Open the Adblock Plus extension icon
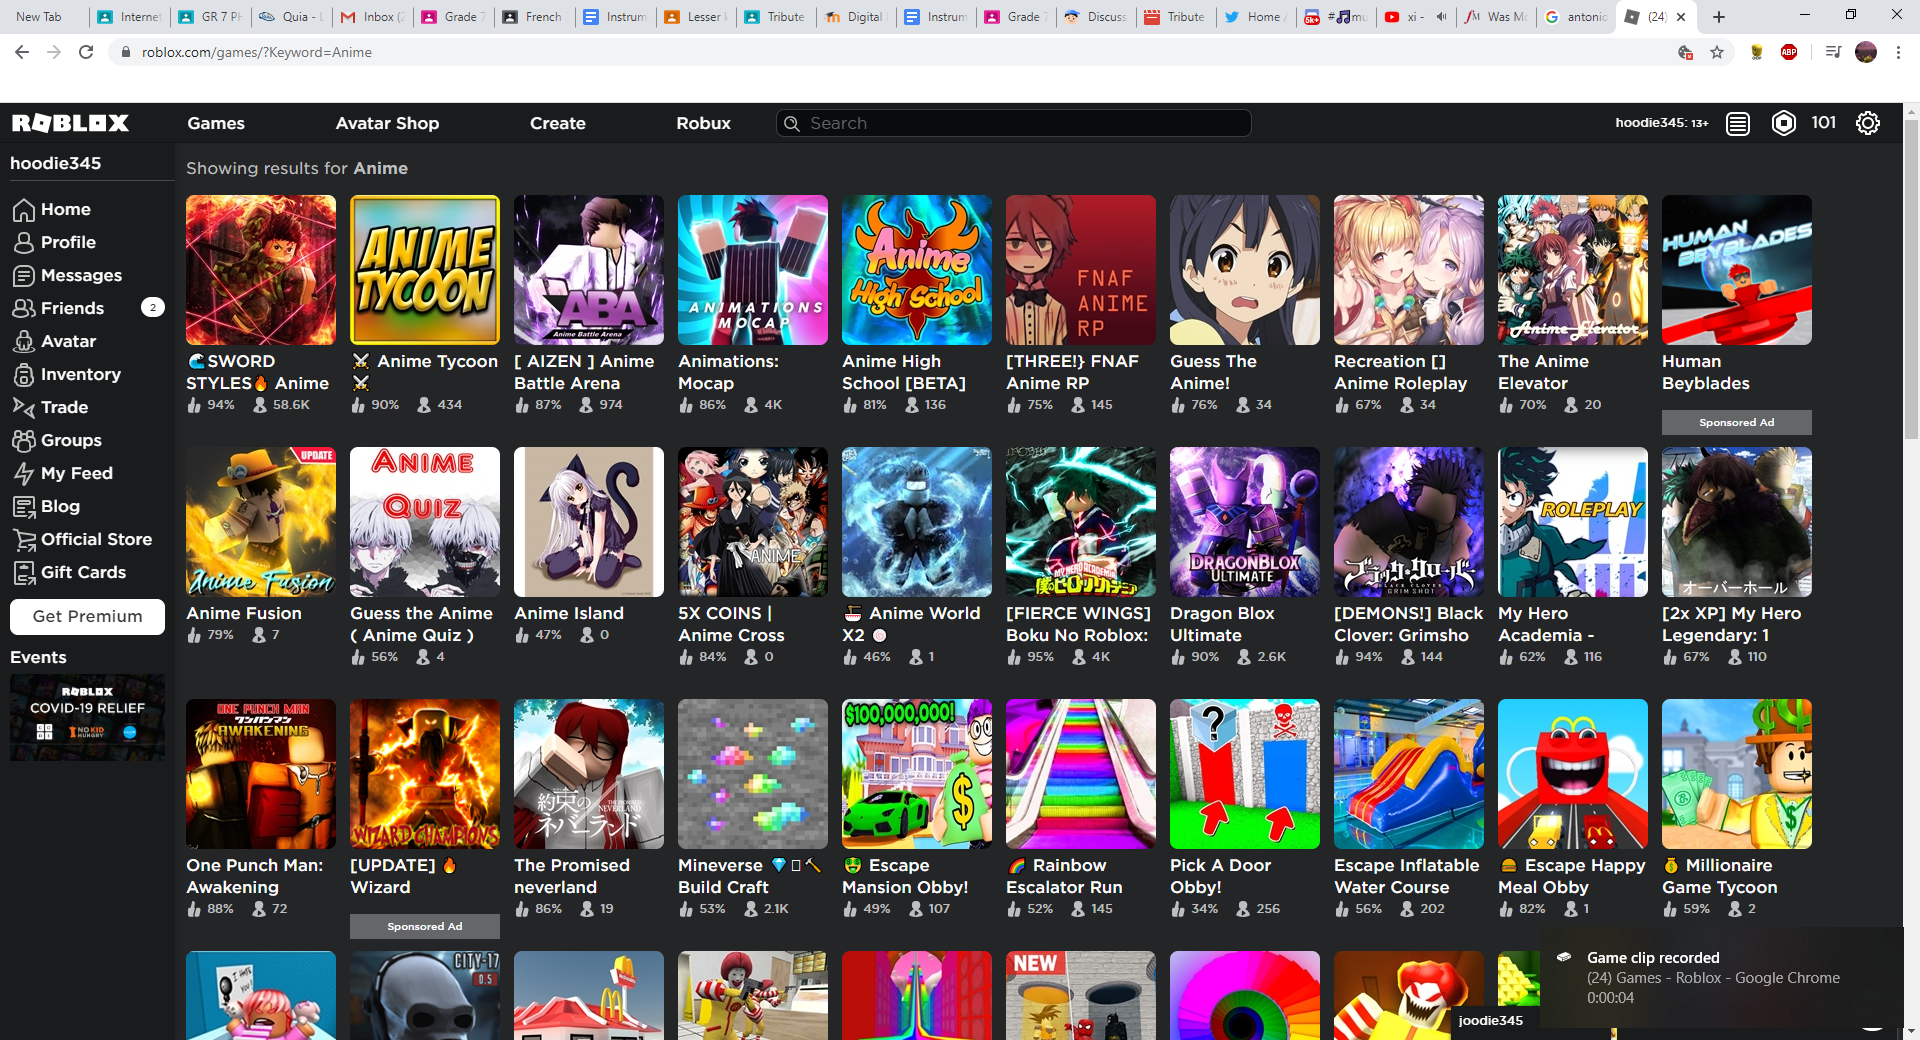The width and height of the screenshot is (1920, 1040). [1789, 52]
